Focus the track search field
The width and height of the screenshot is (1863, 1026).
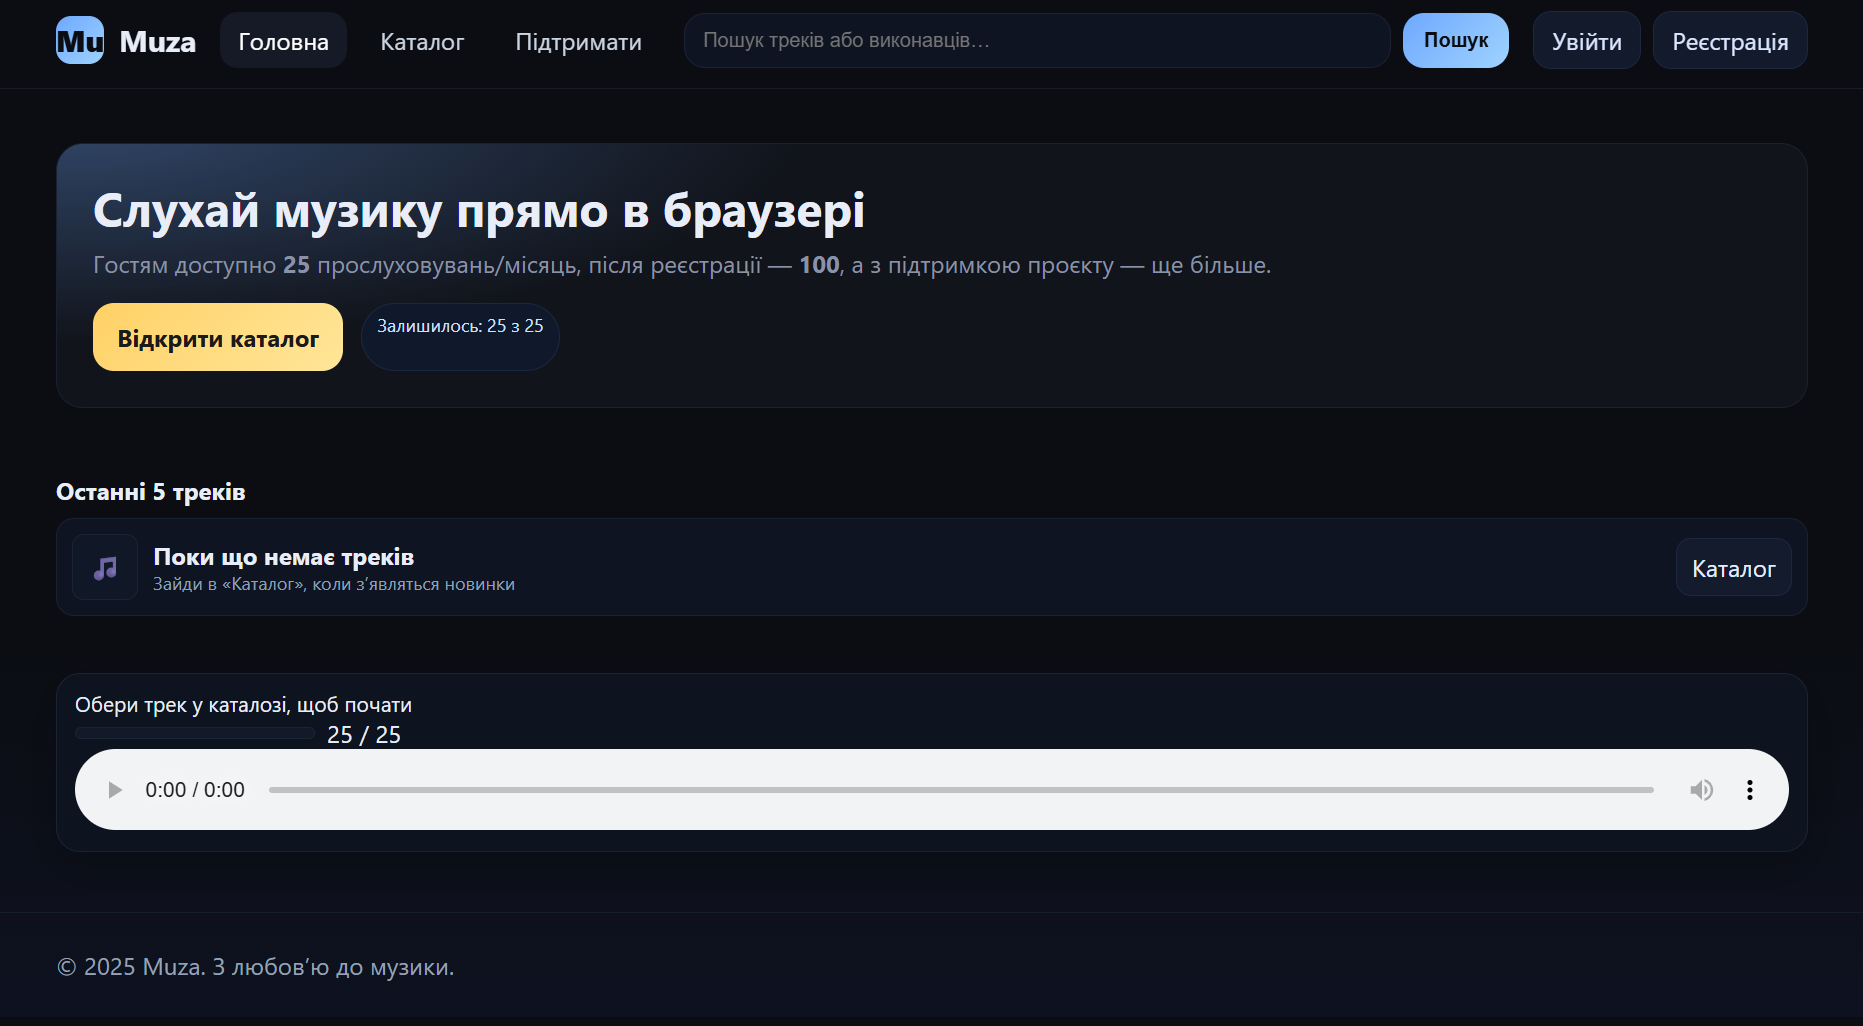(x=1036, y=41)
